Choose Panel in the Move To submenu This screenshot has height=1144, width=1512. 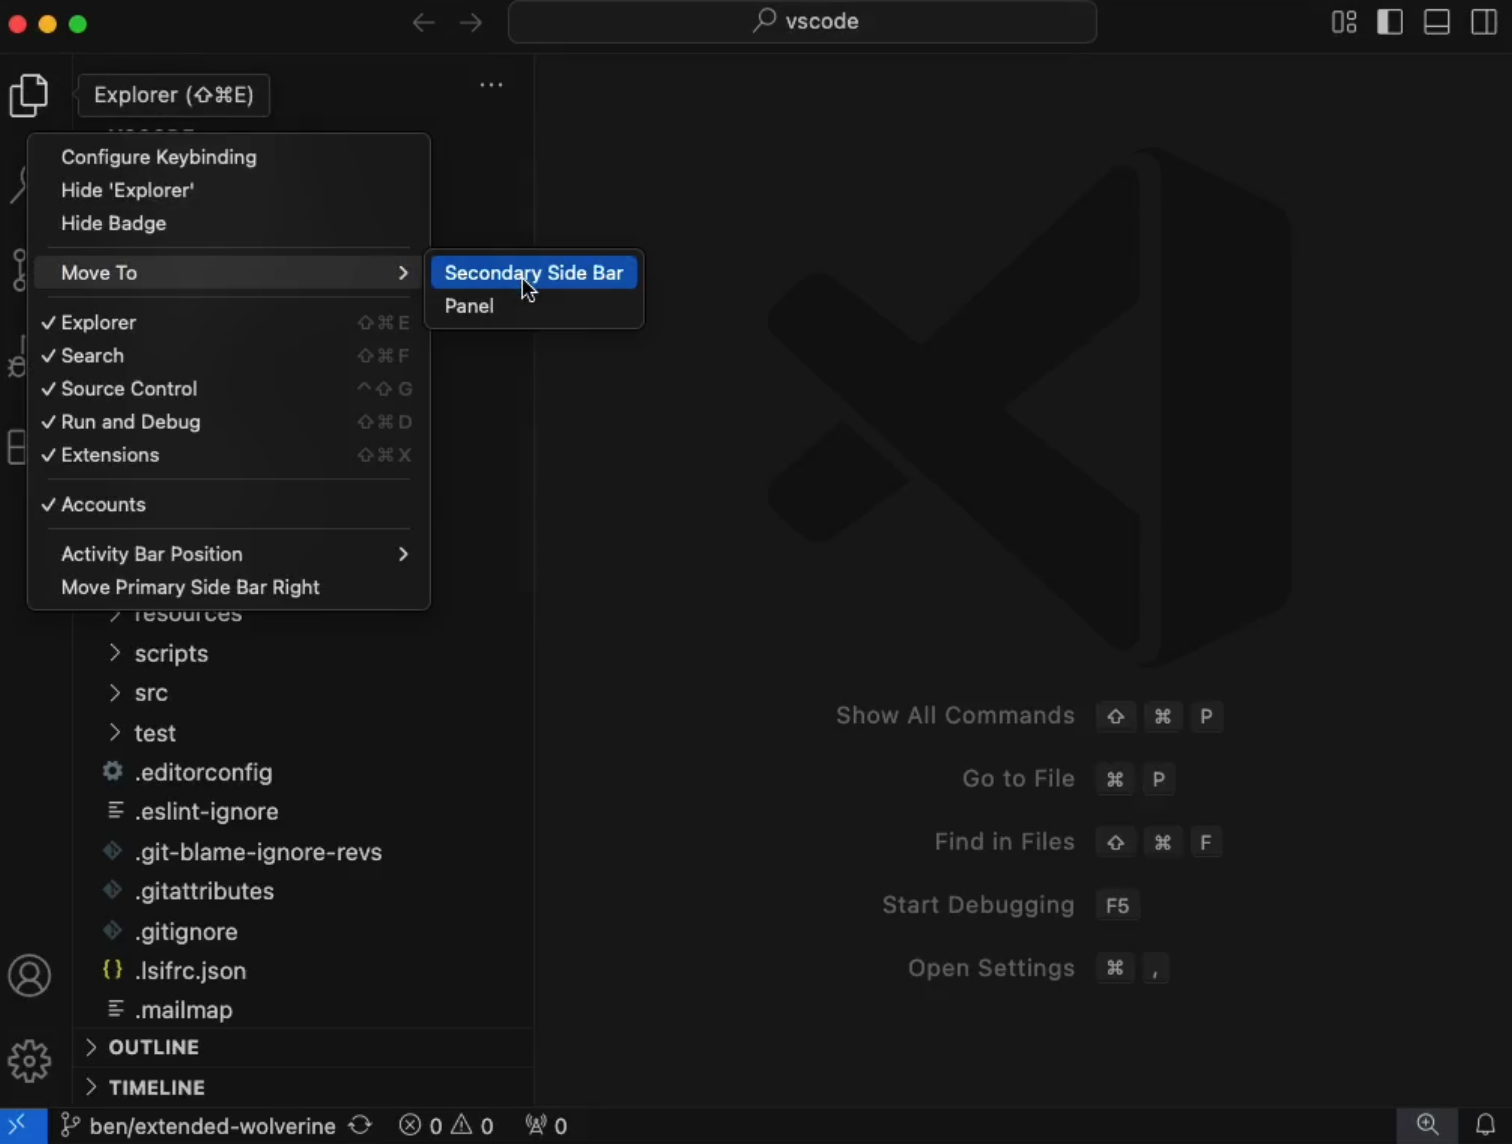tap(534, 306)
